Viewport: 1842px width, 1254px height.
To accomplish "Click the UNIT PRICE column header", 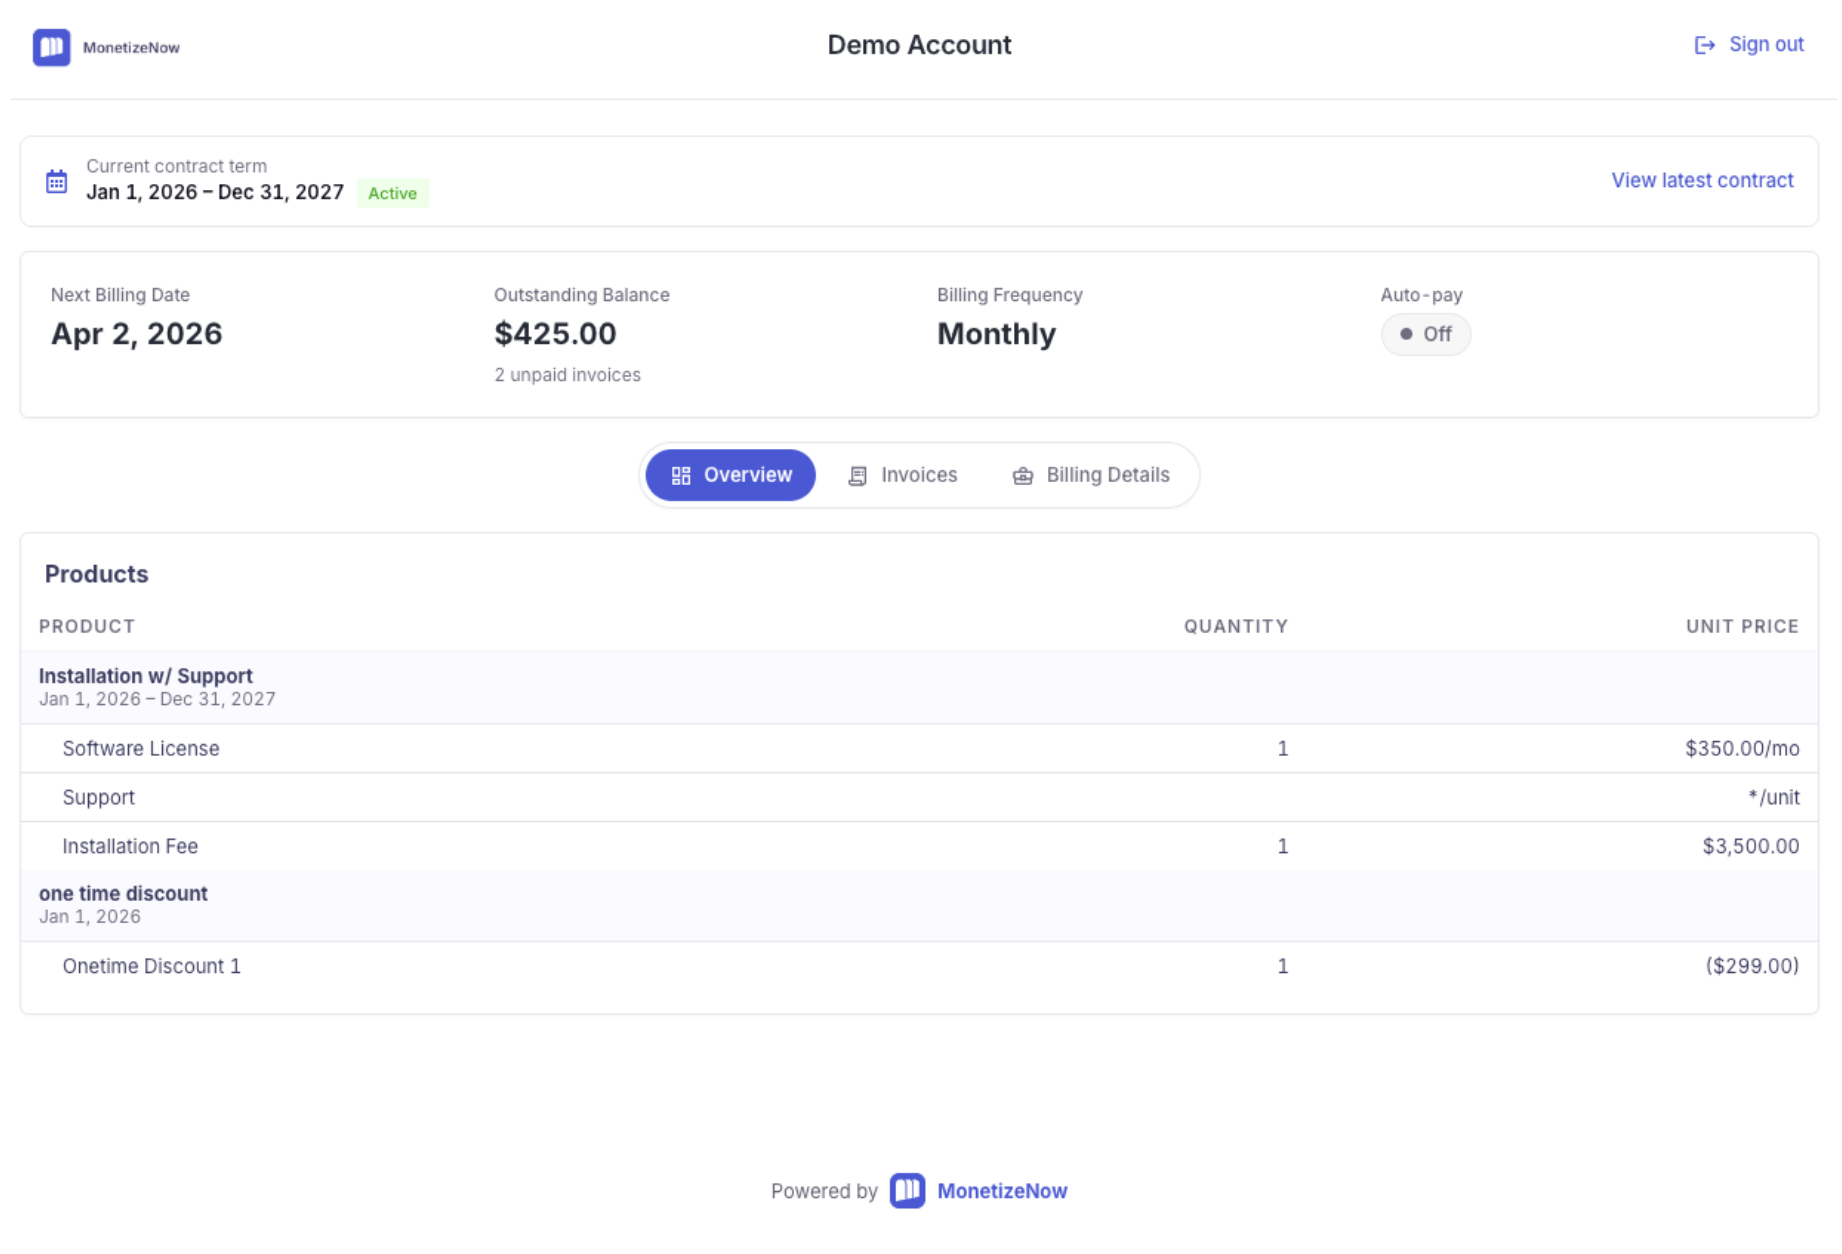I will [x=1742, y=626].
